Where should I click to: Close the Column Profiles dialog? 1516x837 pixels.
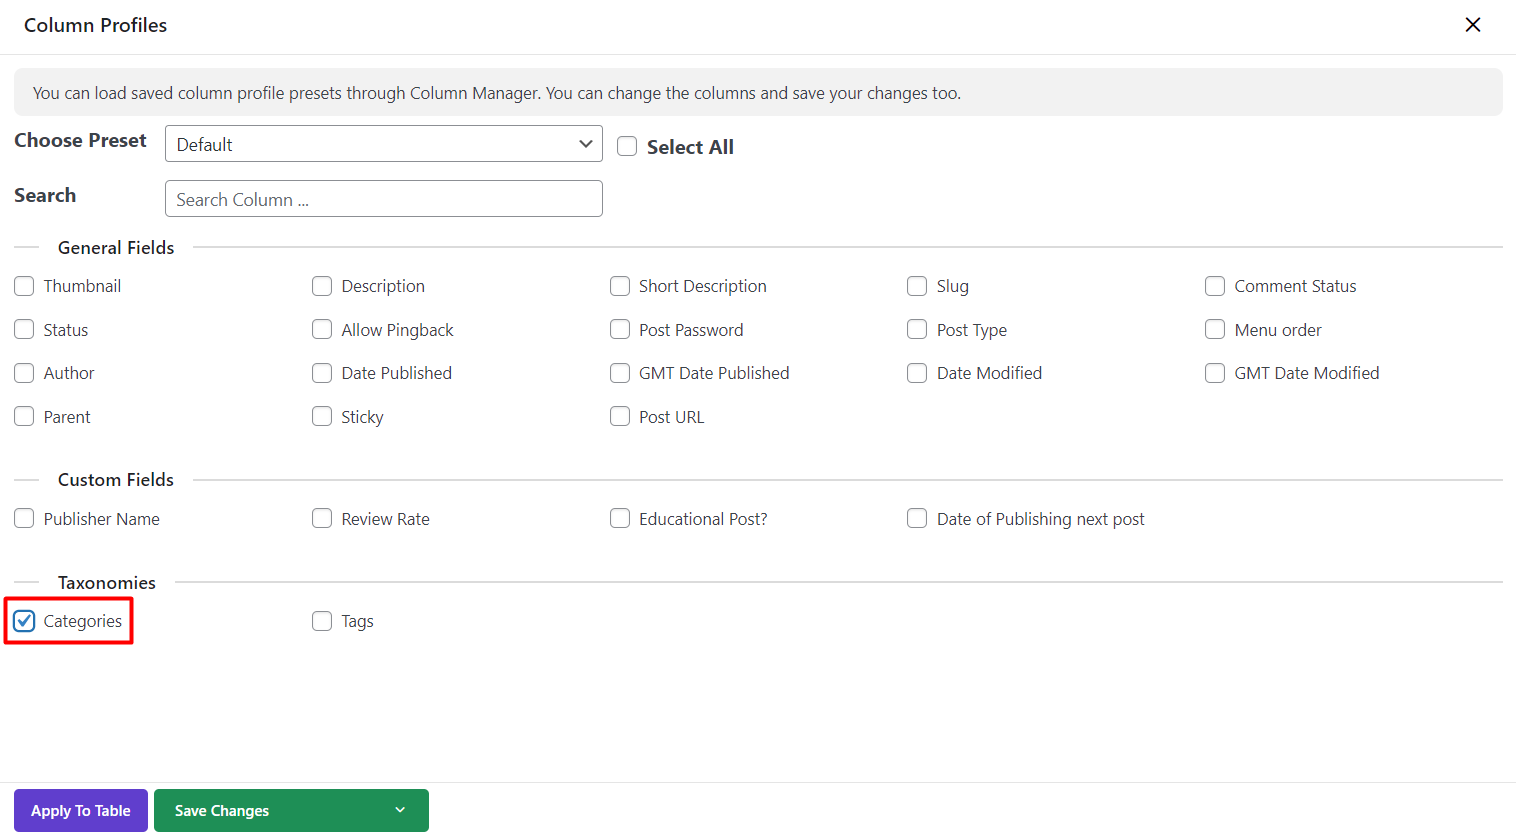tap(1472, 25)
